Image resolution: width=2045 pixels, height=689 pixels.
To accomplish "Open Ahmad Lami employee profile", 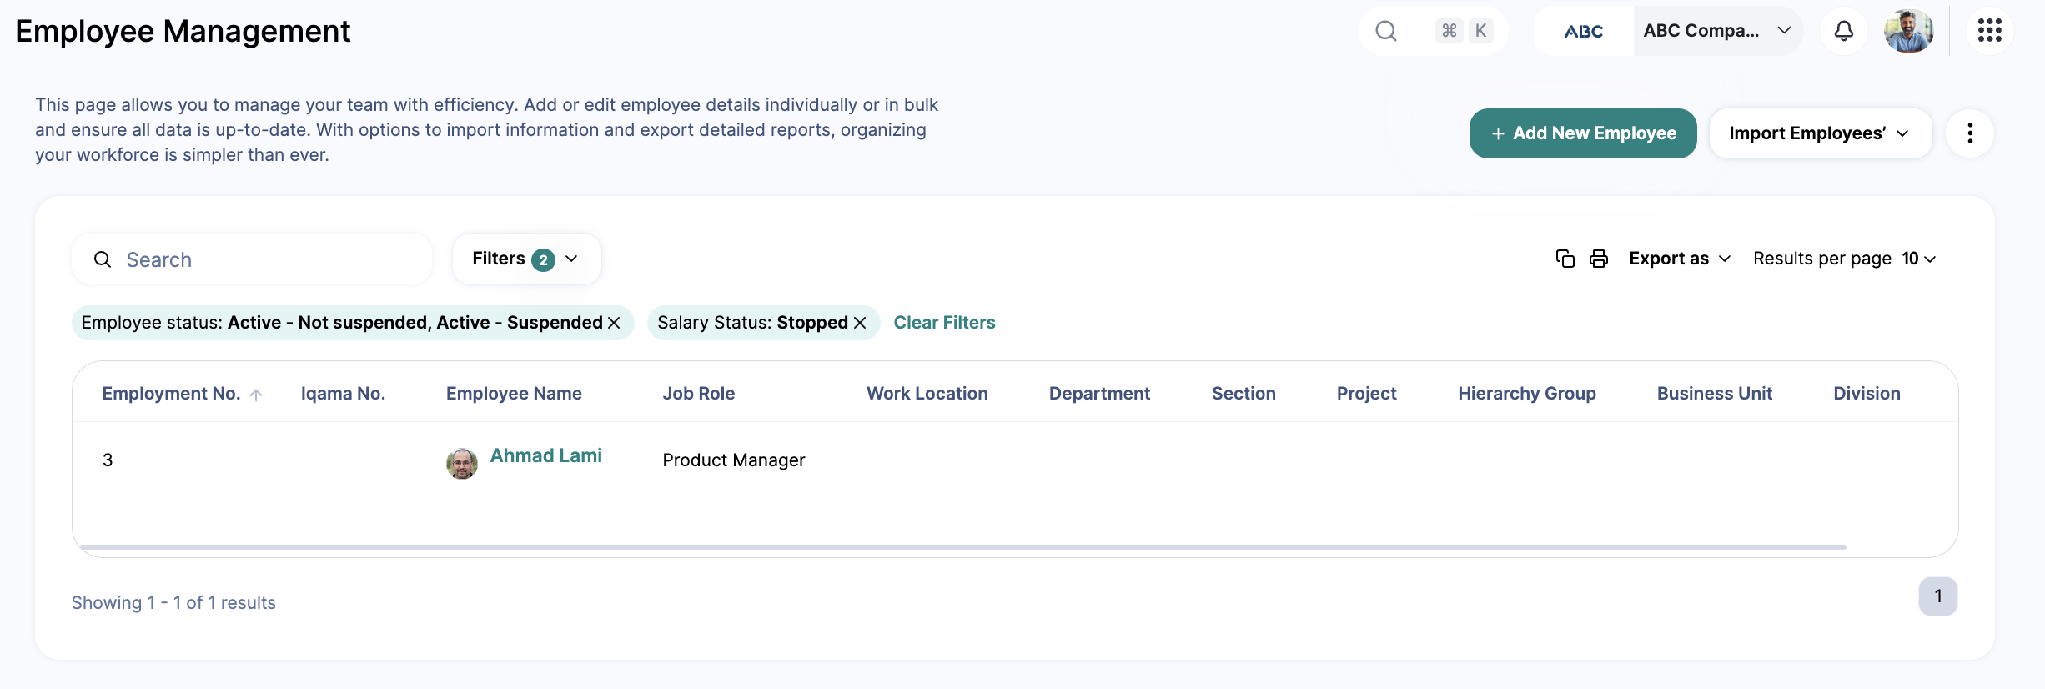I will 545,456.
